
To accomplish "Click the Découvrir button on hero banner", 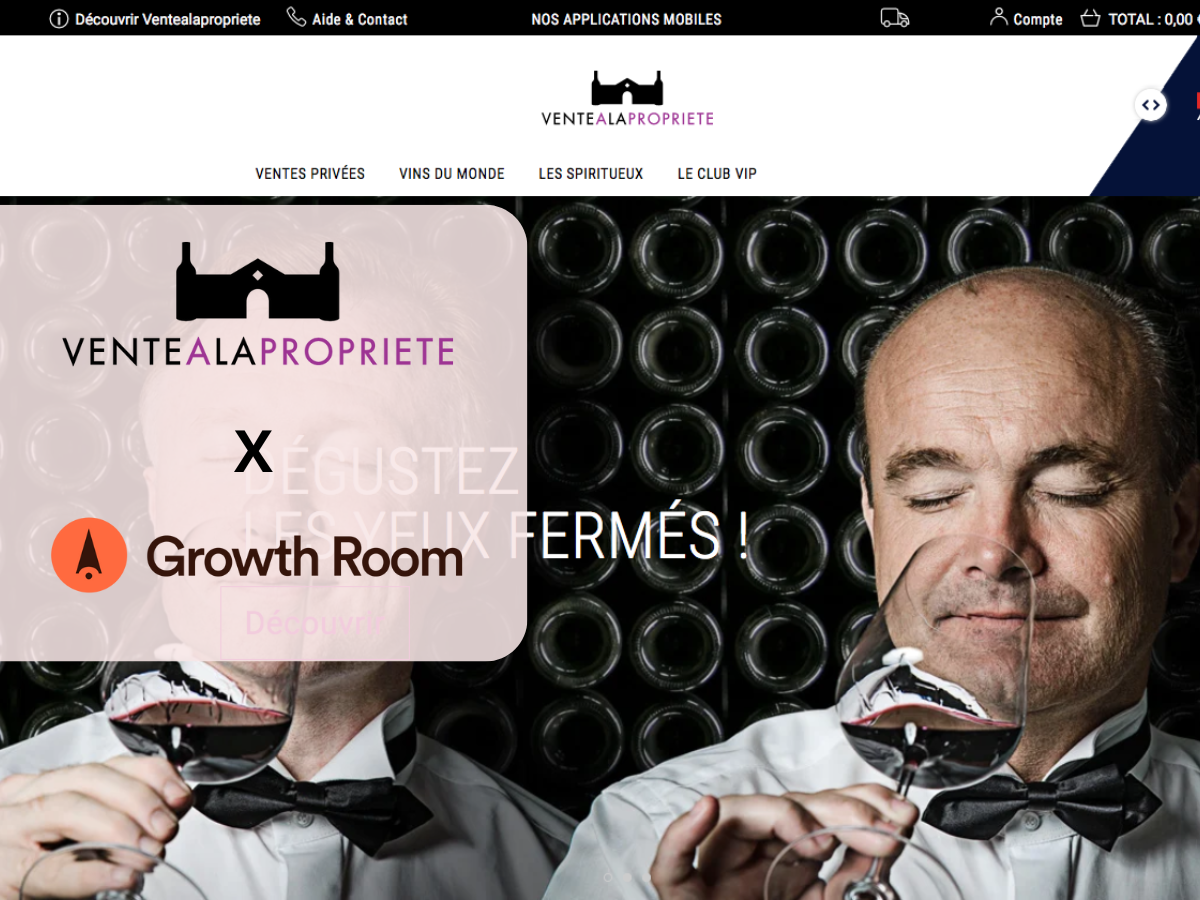I will coord(313,623).
